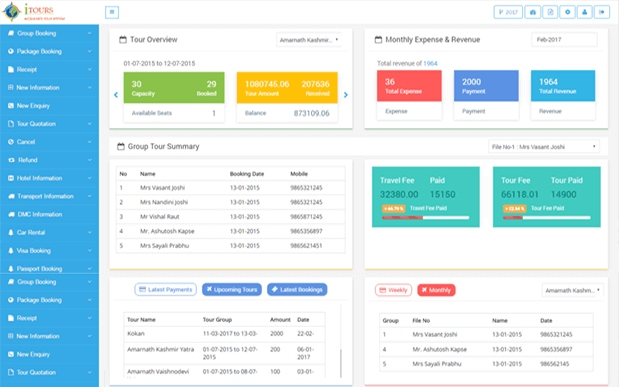Show next tour with right arrow
Image resolution: width=619 pixels, height=387 pixels.
pos(346,95)
